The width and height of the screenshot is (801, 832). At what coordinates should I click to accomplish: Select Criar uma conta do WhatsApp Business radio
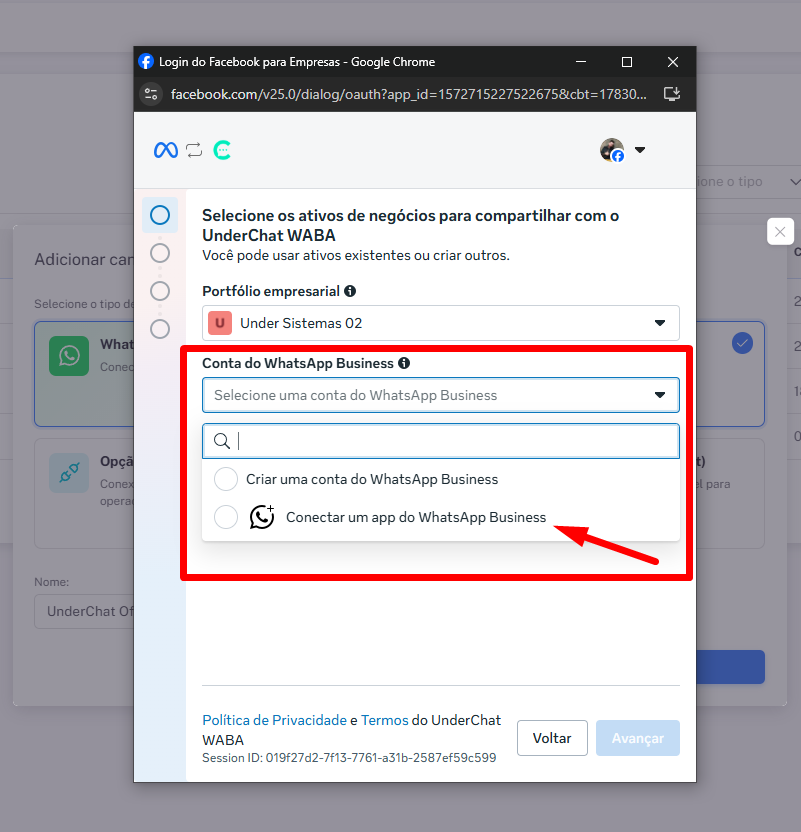226,479
